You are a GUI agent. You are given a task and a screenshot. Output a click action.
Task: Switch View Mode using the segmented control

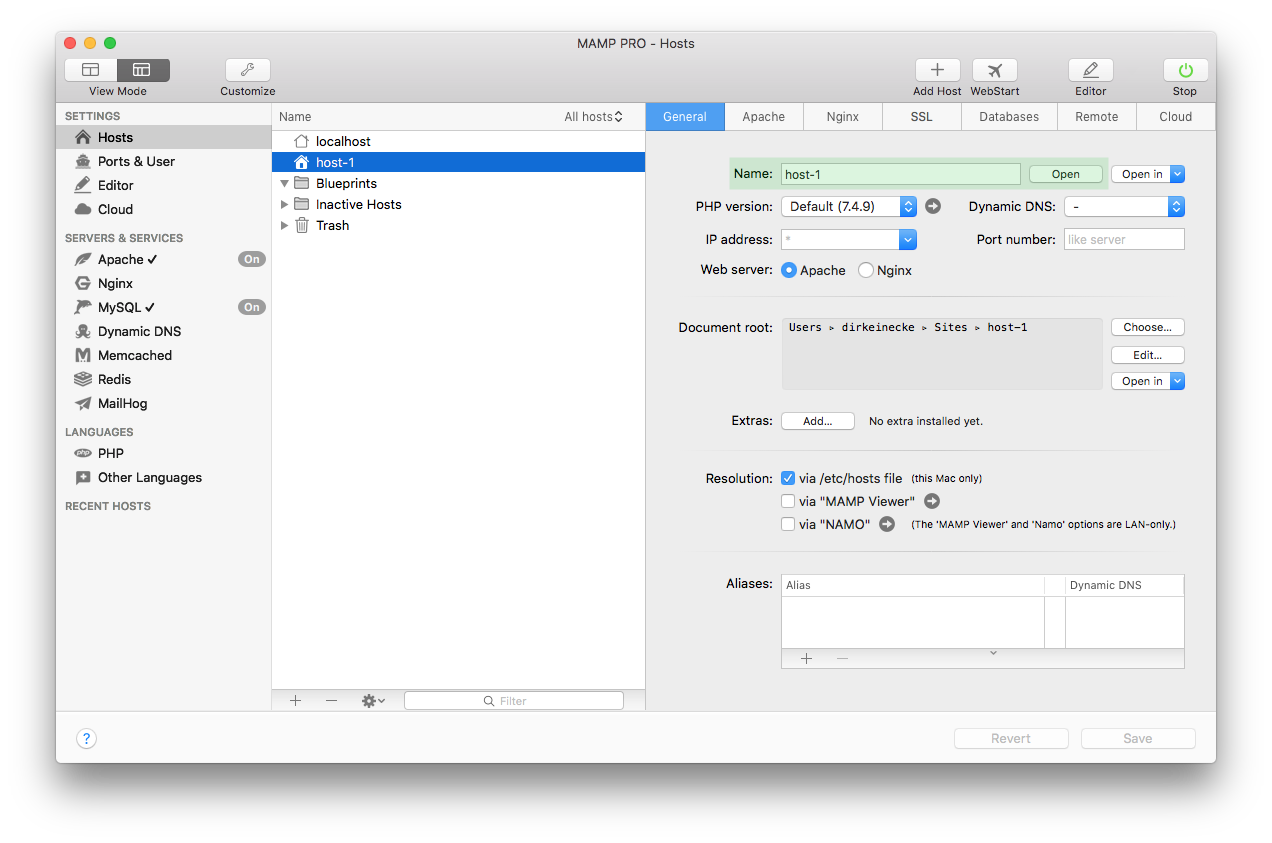coord(91,70)
